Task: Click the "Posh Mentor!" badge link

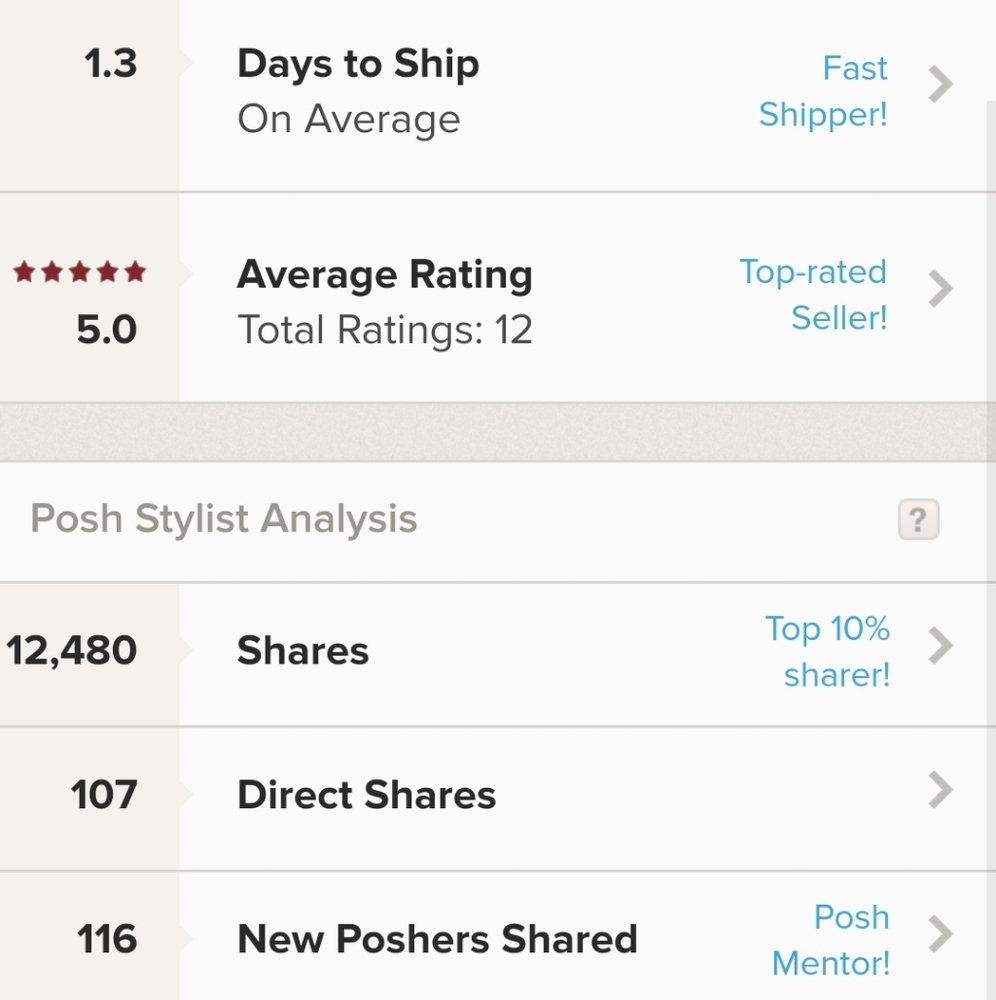Action: click(x=831, y=940)
